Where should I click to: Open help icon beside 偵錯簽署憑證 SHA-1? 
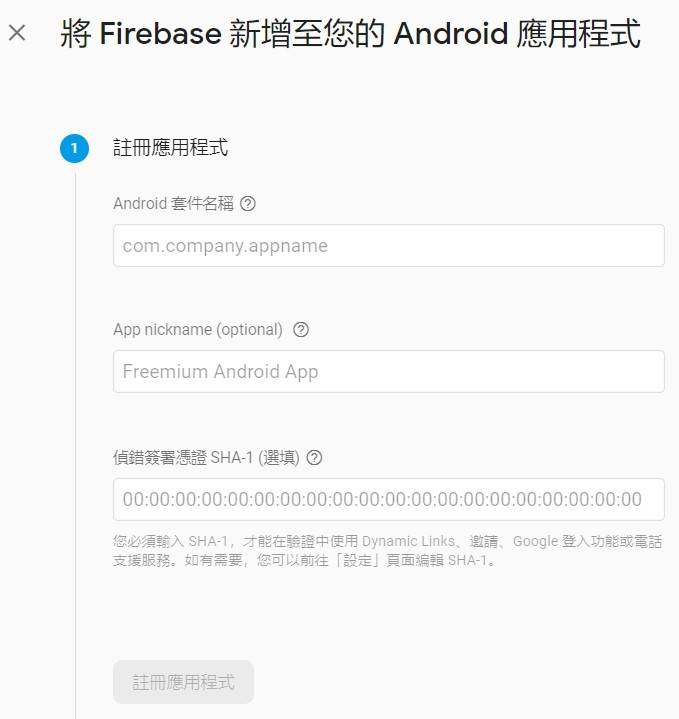point(314,457)
